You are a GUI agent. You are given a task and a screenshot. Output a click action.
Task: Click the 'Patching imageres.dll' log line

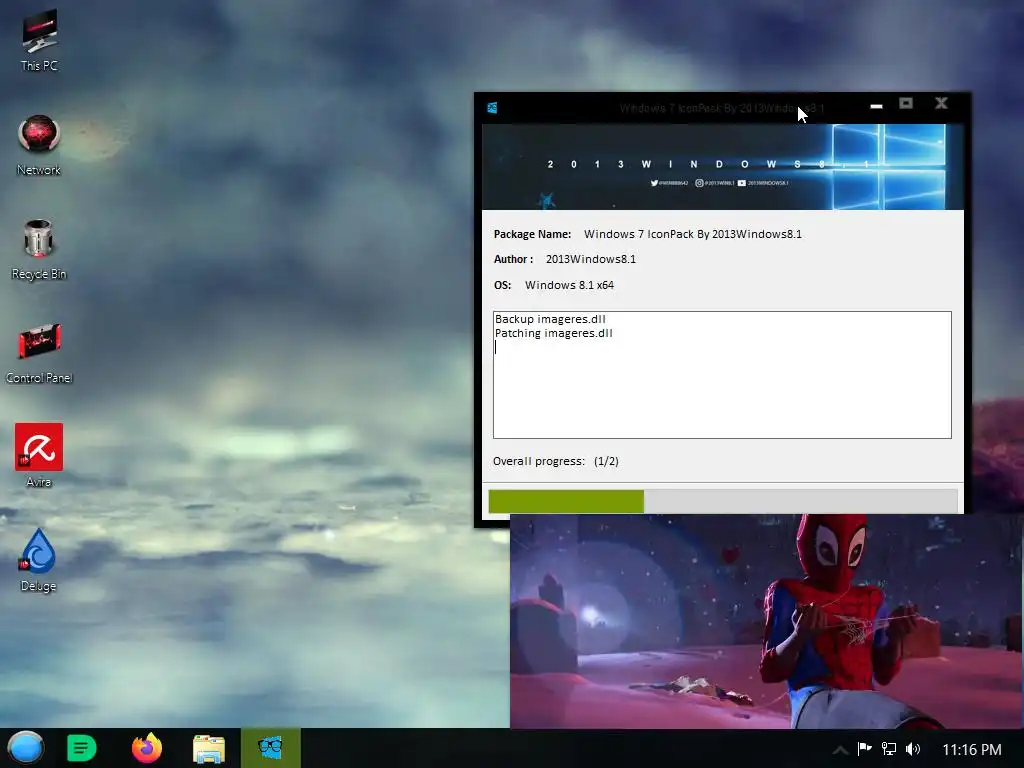point(554,333)
